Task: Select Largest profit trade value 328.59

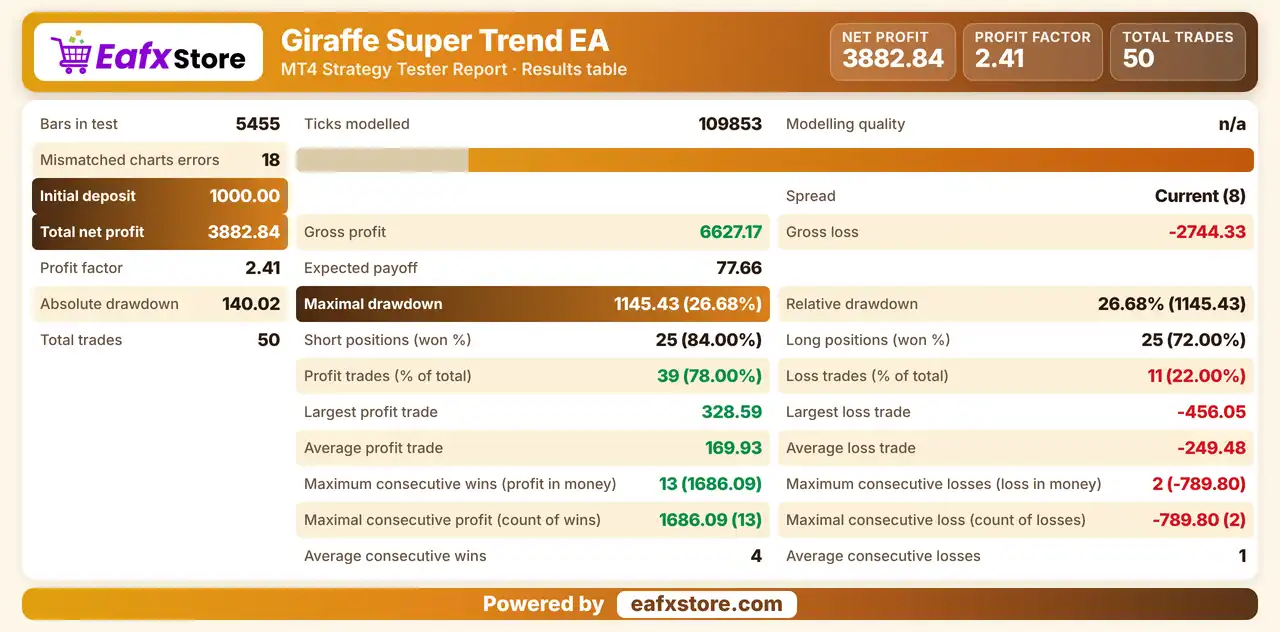Action: (x=732, y=412)
